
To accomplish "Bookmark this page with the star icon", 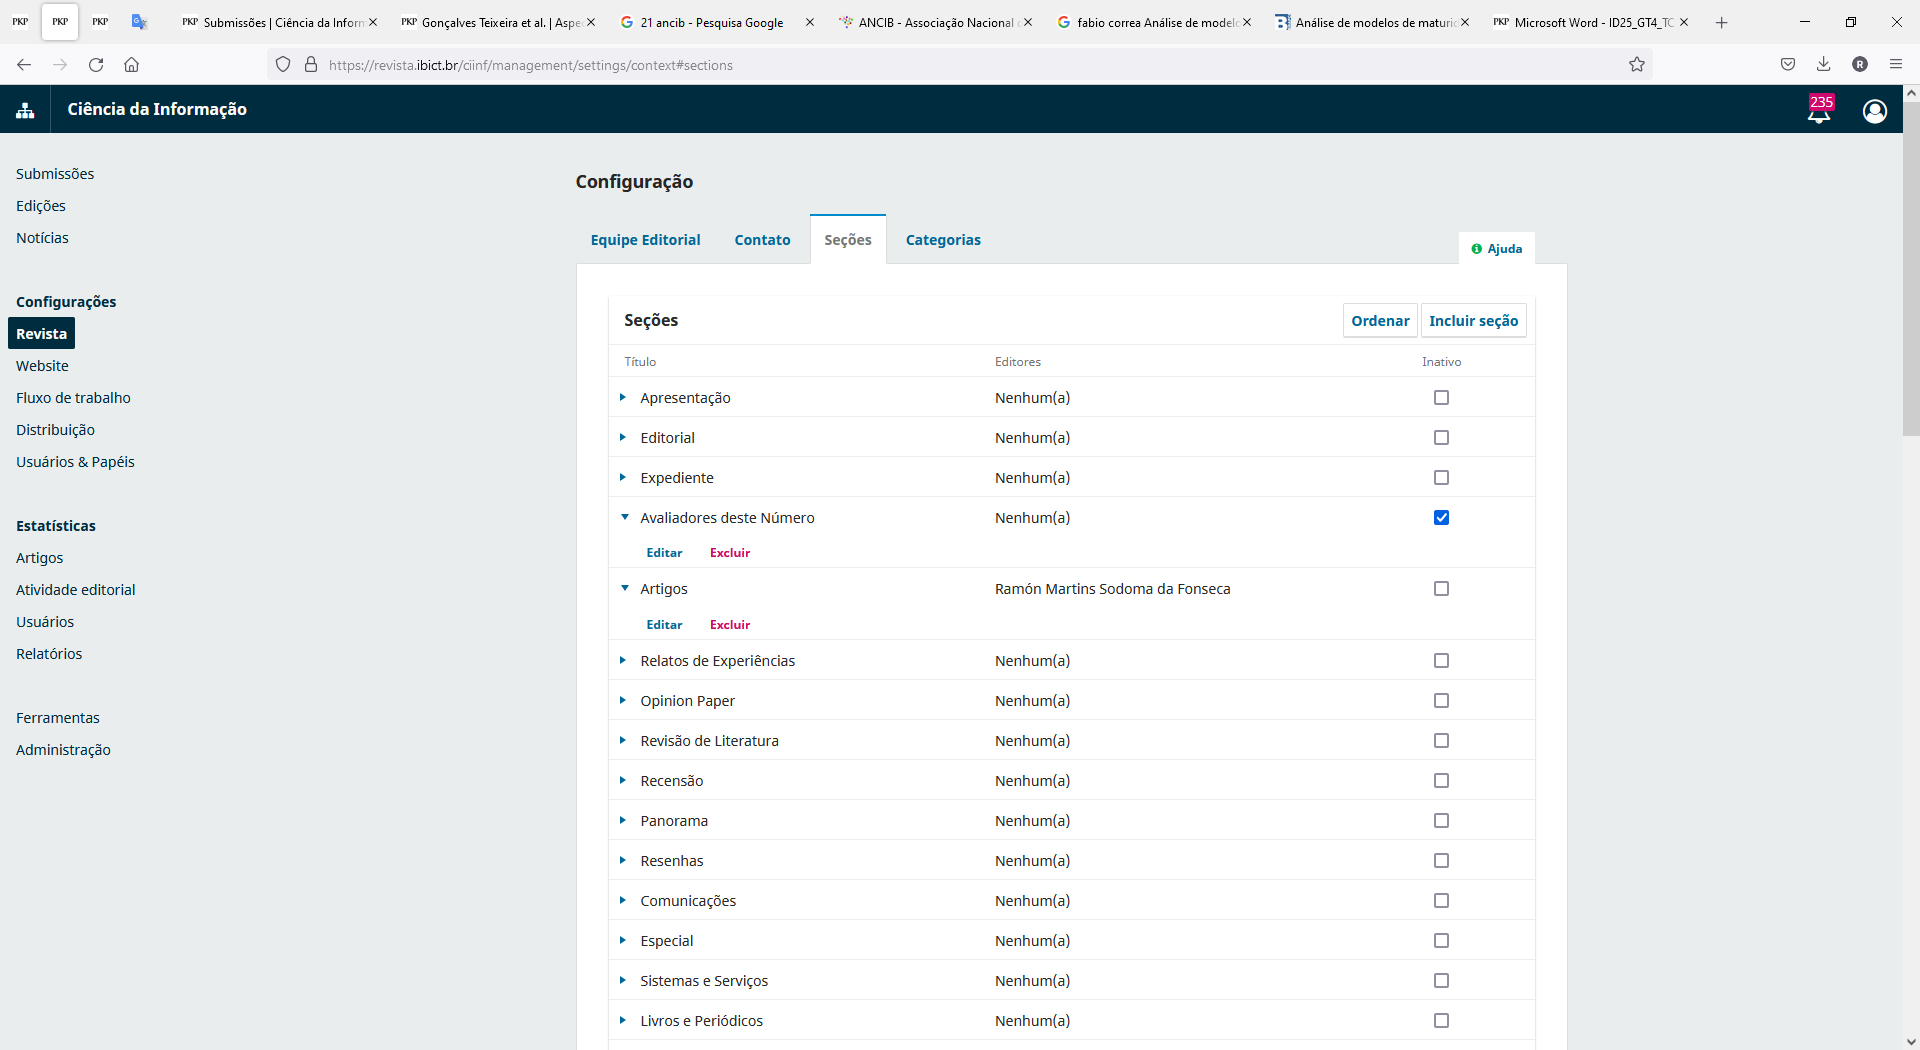I will tap(1637, 65).
